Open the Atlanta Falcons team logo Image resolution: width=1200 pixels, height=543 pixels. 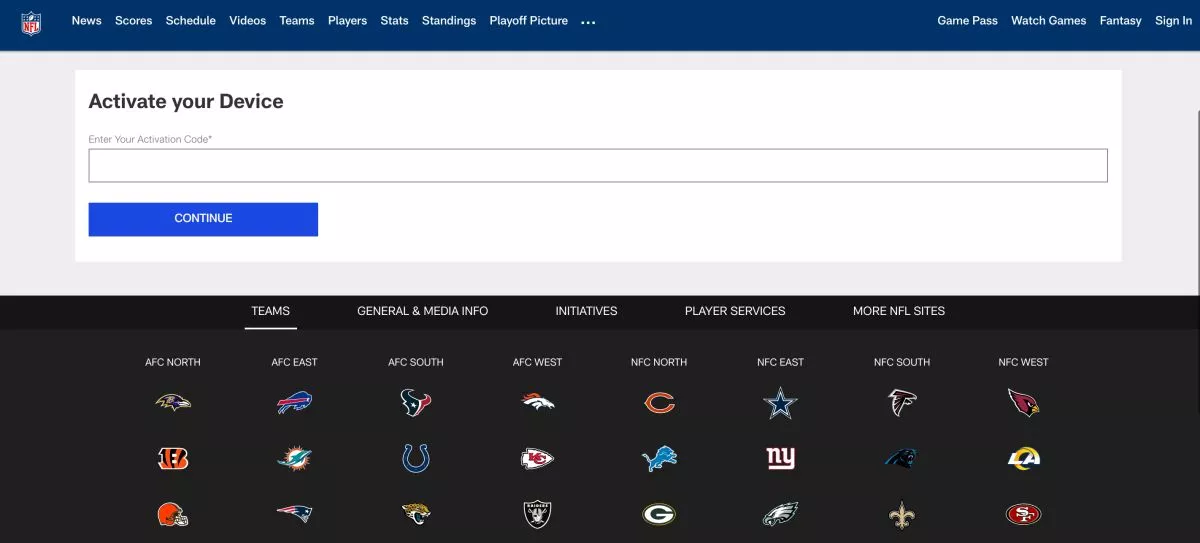coord(902,402)
